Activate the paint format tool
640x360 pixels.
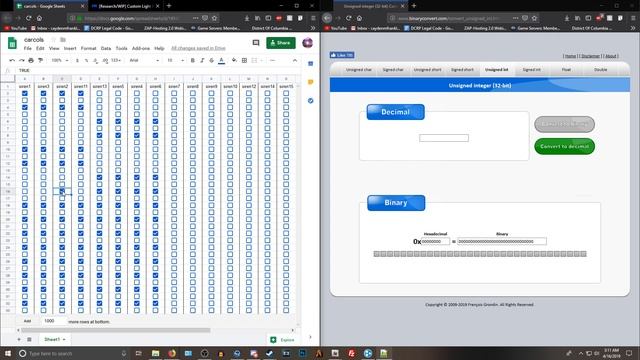coord(40,60)
